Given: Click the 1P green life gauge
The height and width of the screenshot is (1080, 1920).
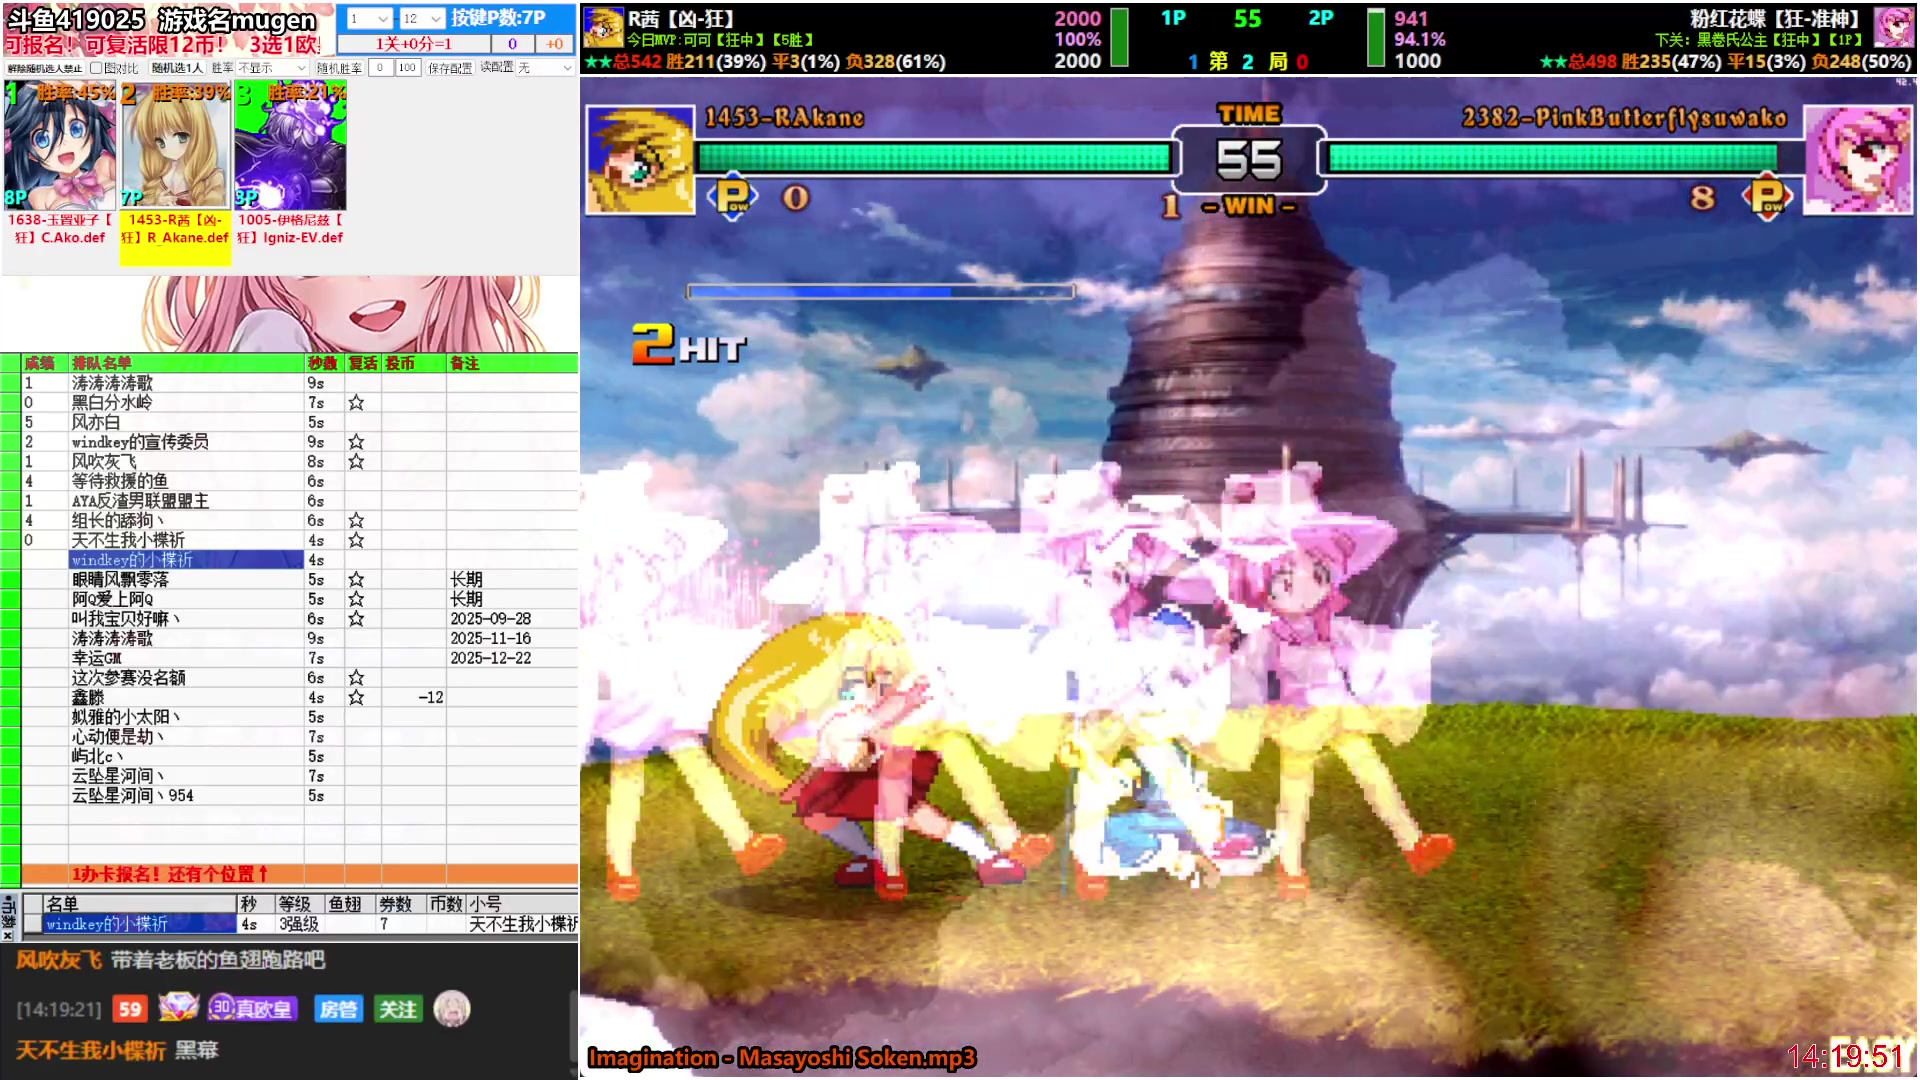Looking at the screenshot, I should pos(934,157).
